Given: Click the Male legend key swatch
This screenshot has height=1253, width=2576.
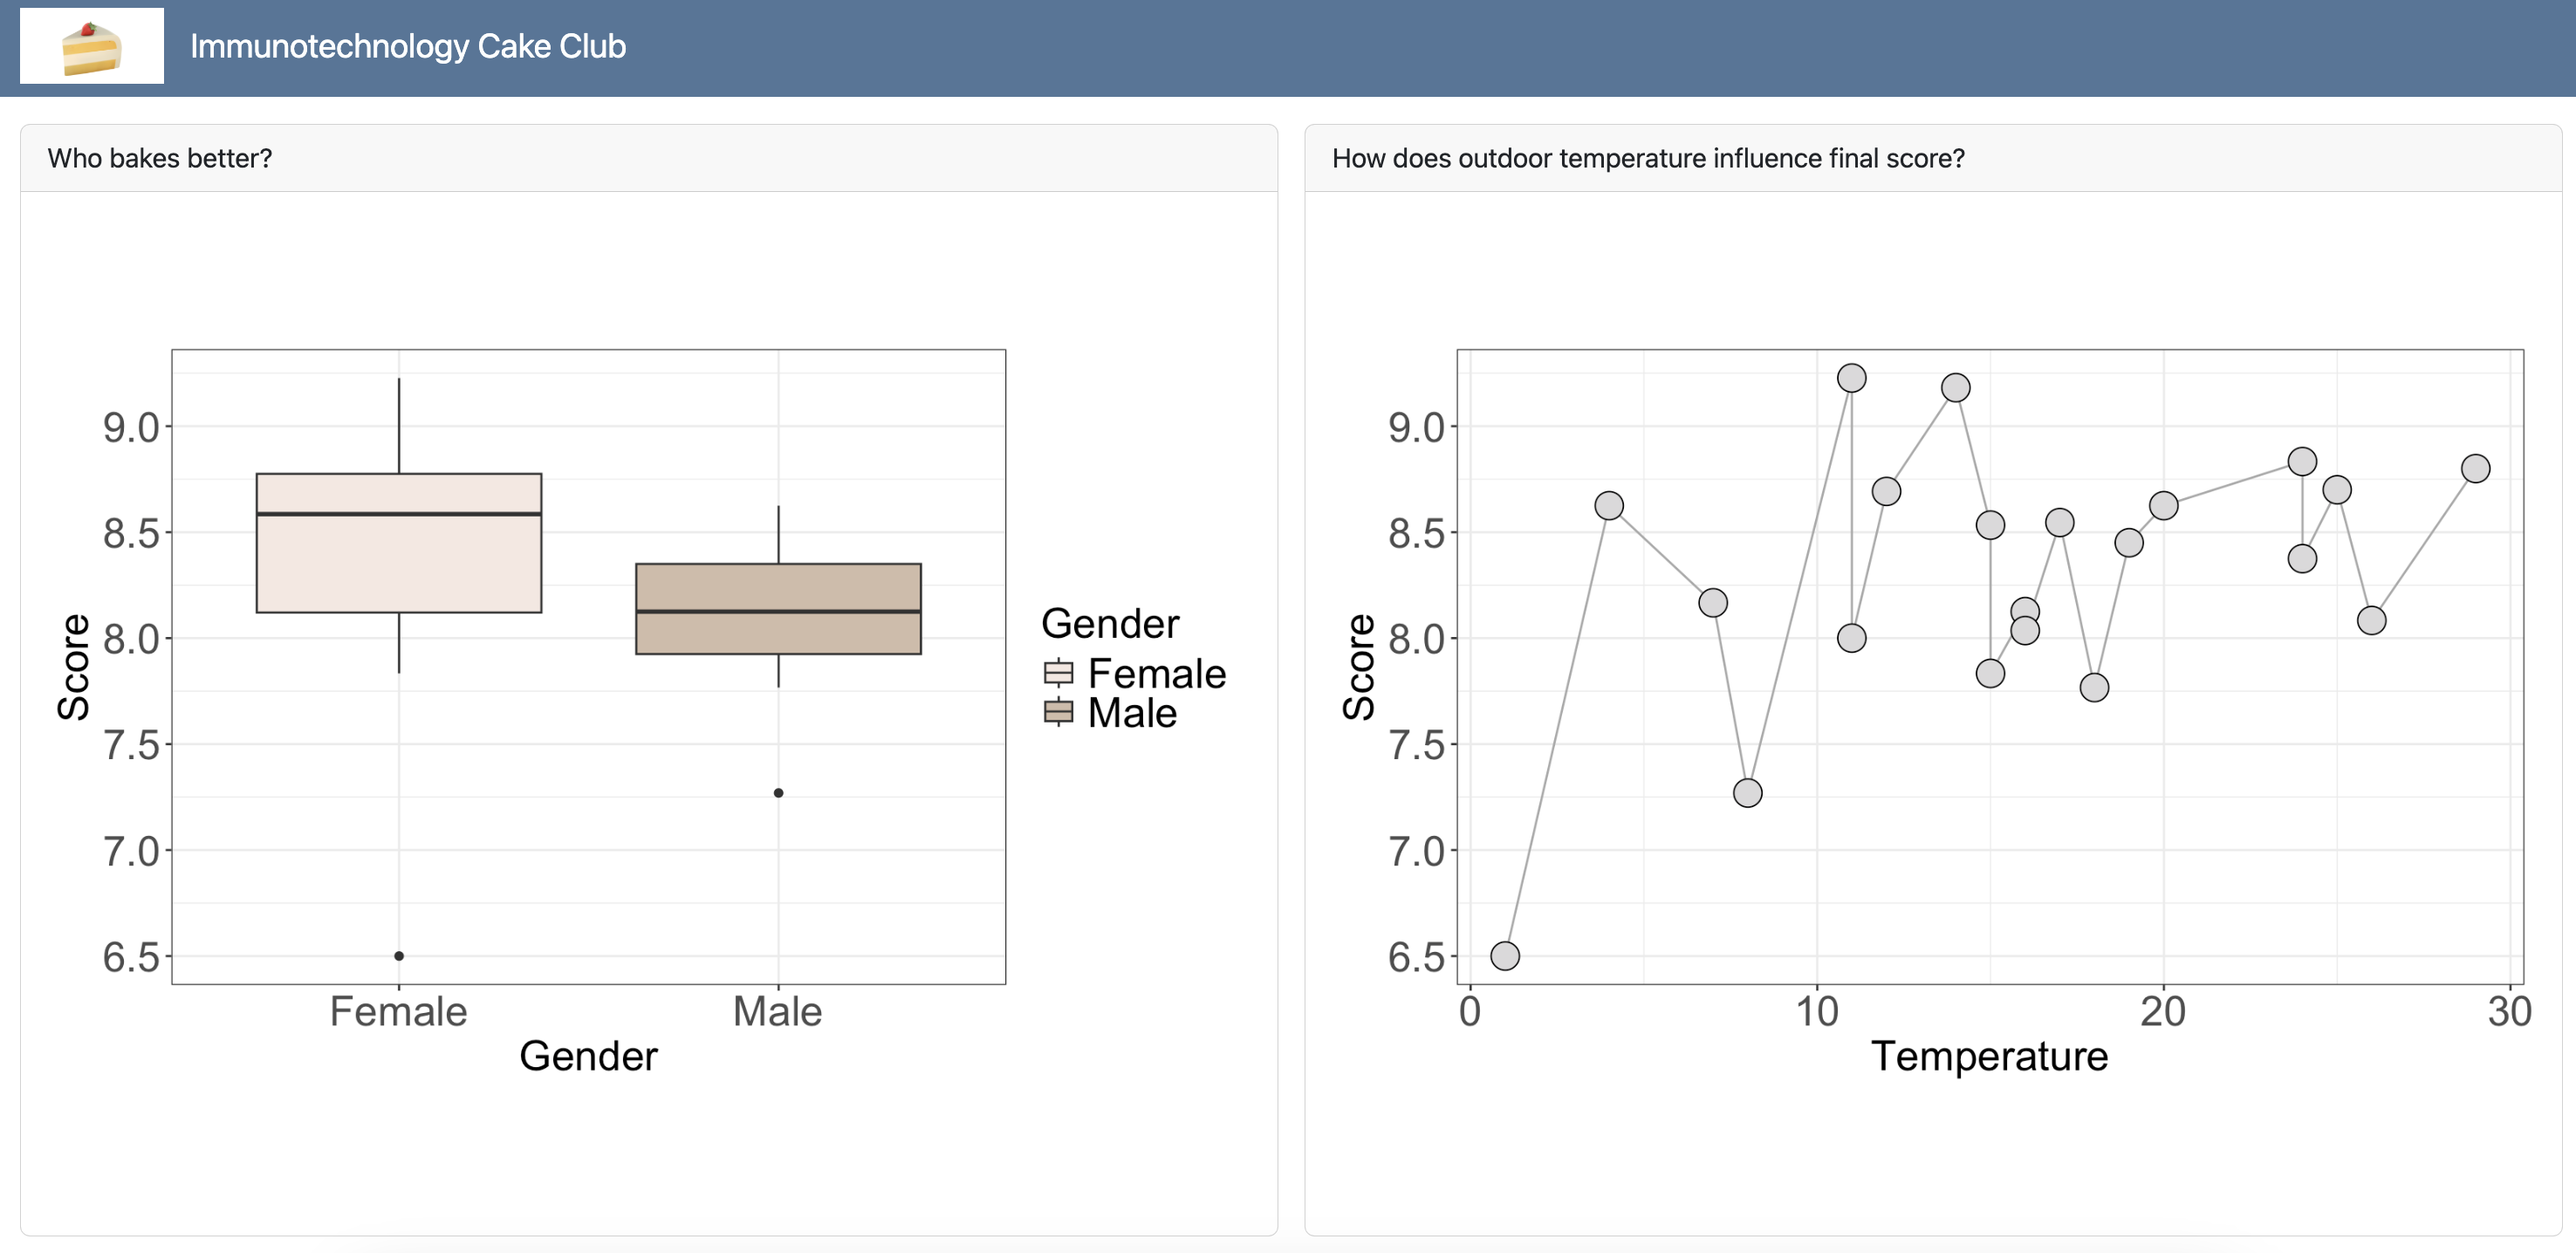Looking at the screenshot, I should pos(1058,712).
